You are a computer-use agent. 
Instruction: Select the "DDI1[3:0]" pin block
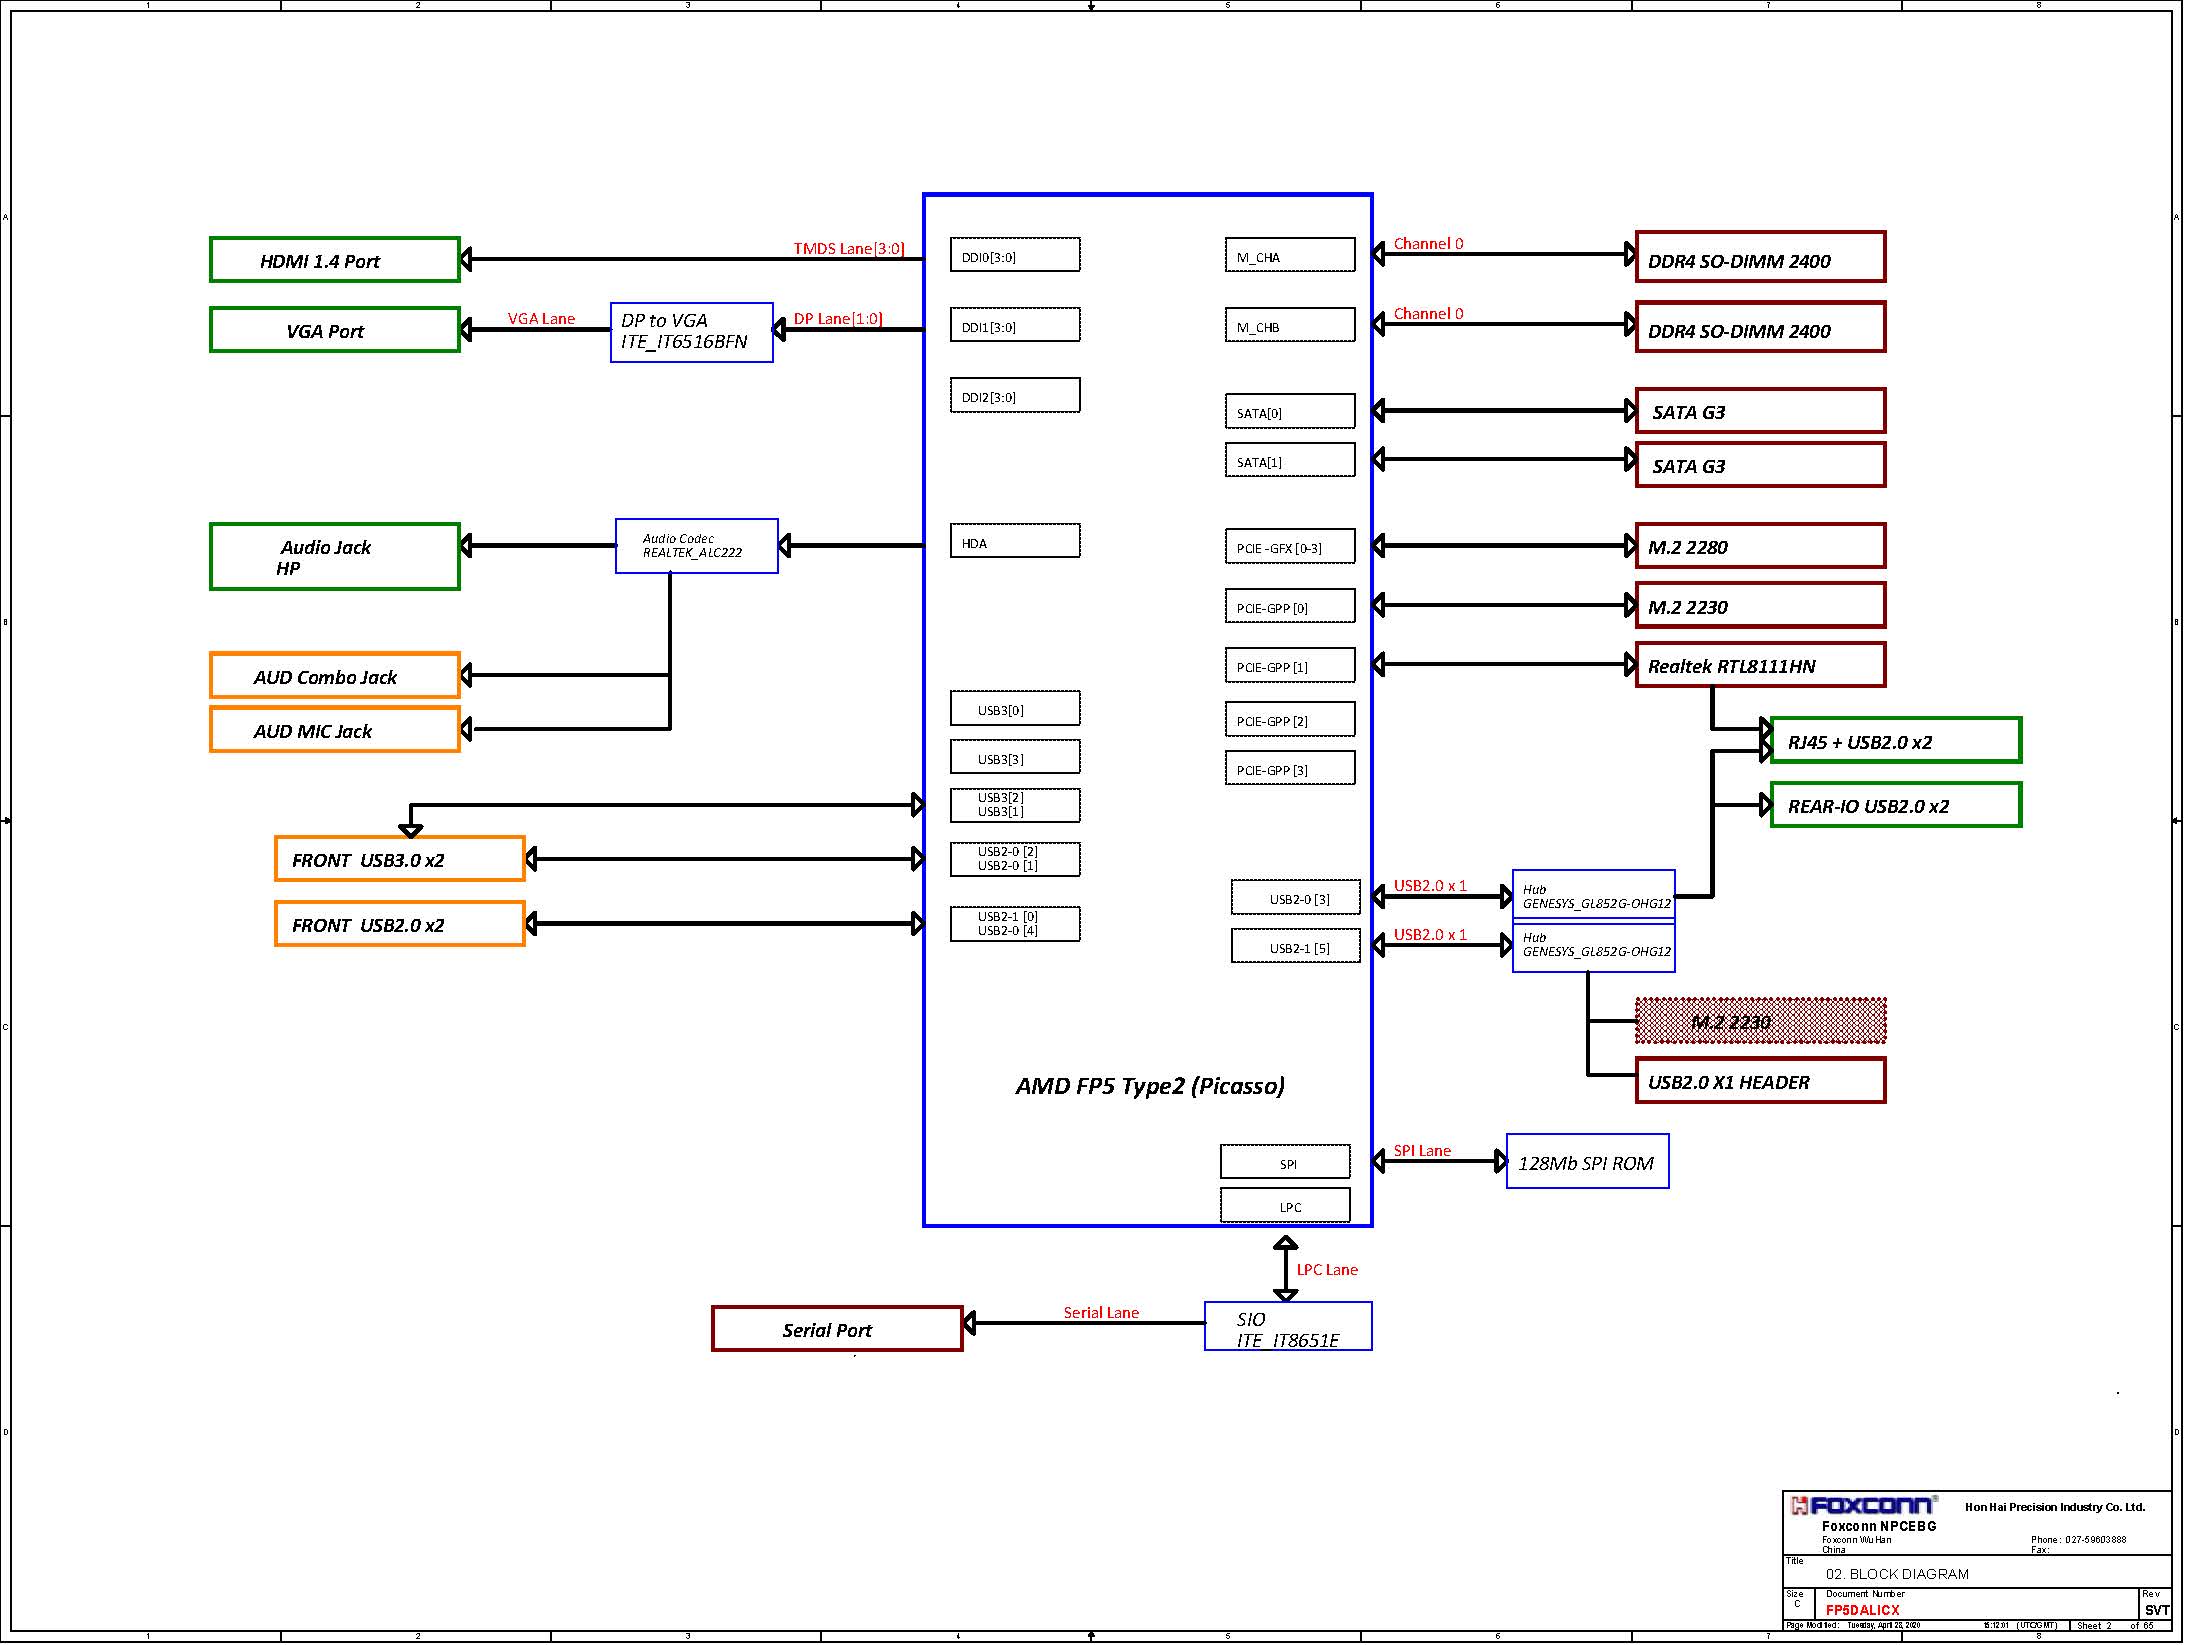(x=1015, y=325)
